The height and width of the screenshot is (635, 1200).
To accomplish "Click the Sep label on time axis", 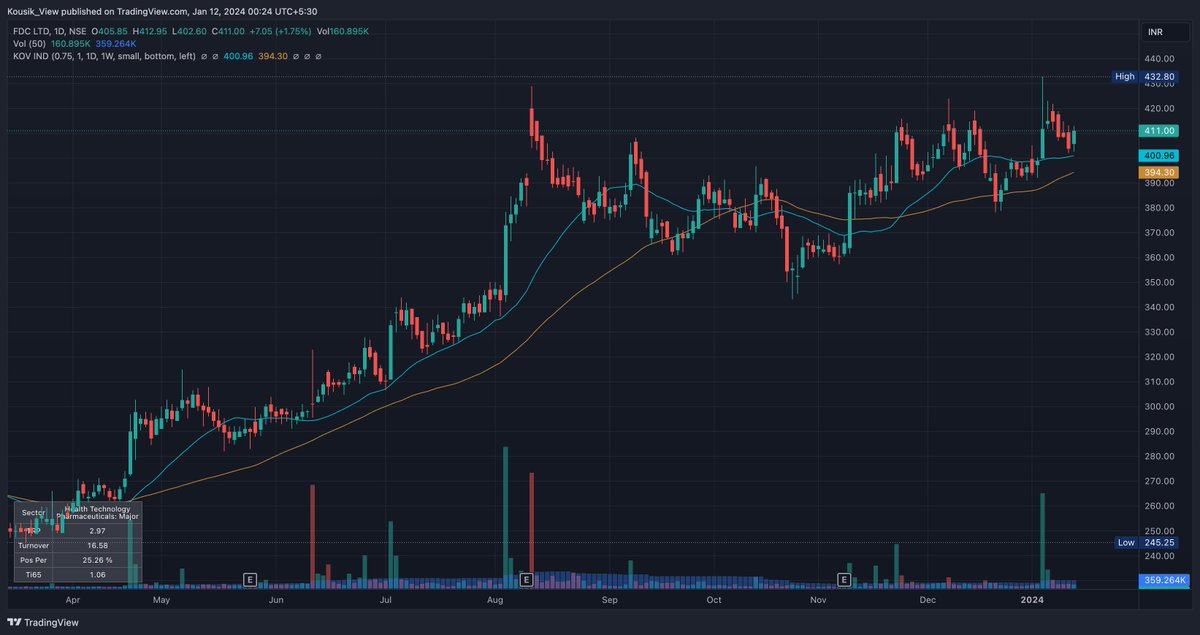I will point(611,601).
